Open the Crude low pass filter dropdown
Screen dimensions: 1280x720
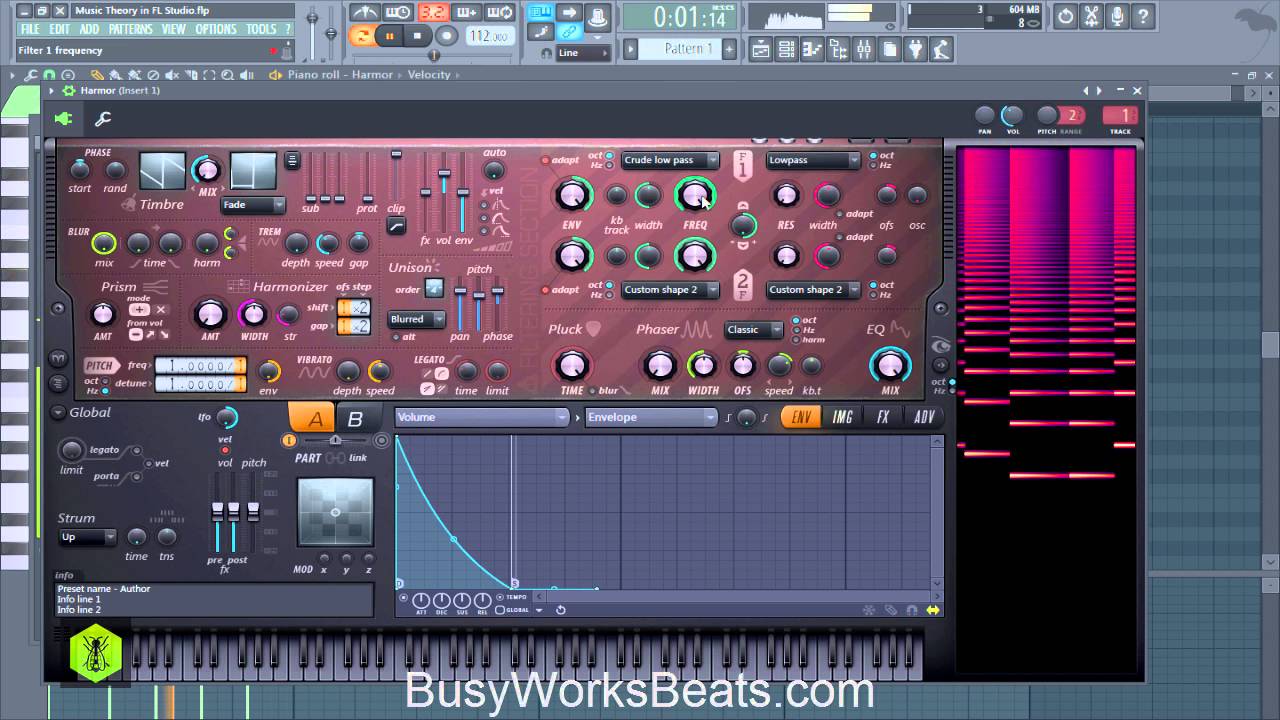[x=669, y=160]
